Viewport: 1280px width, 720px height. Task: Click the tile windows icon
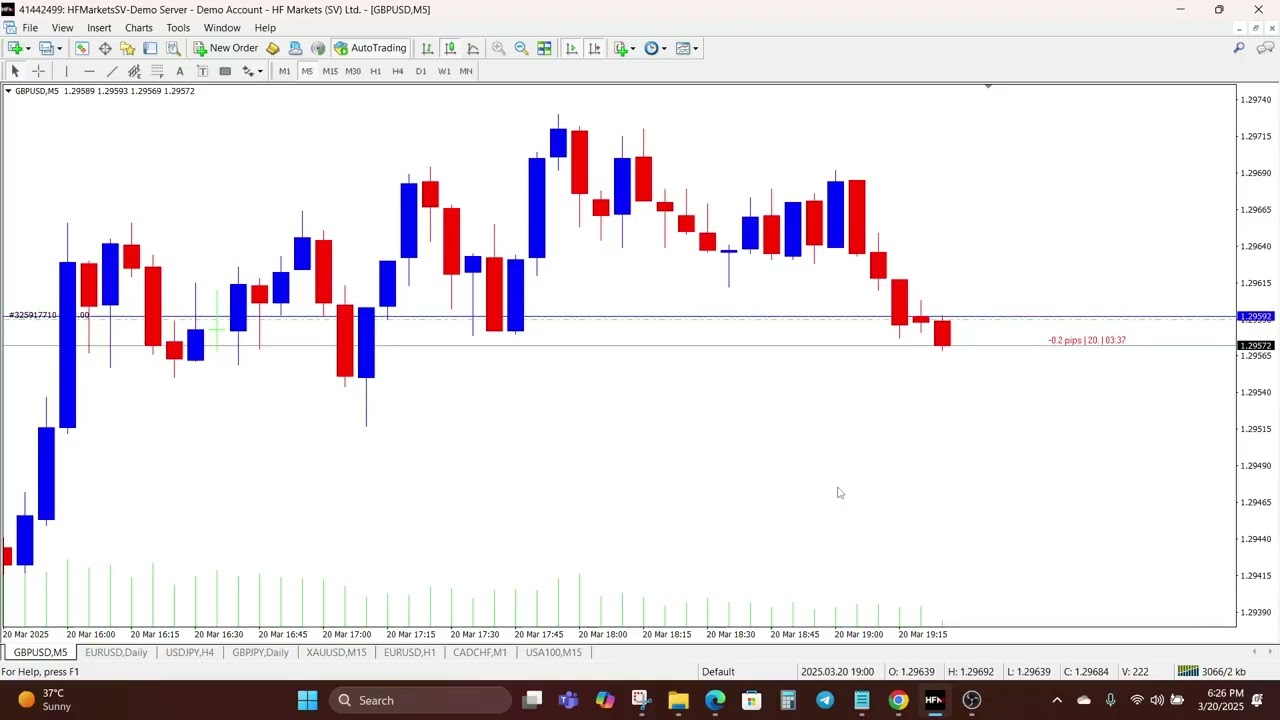click(x=544, y=48)
